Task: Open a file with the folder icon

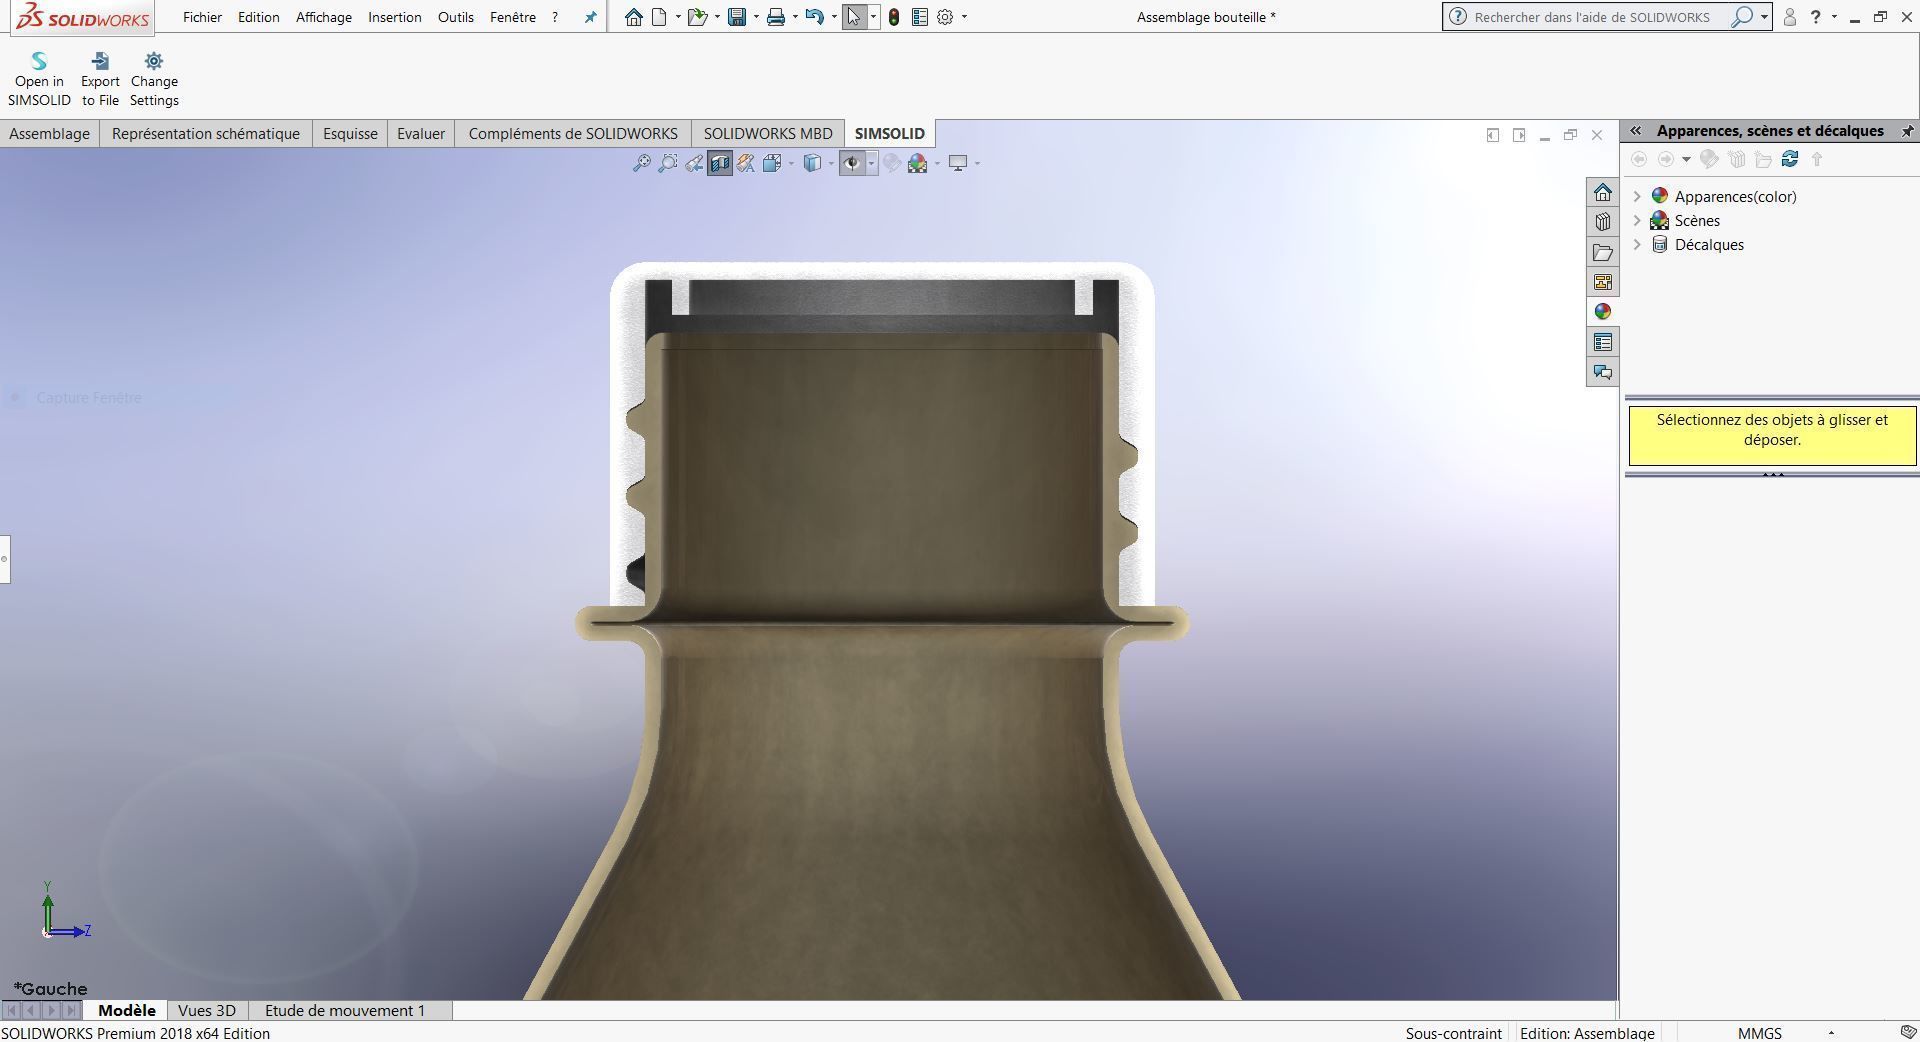Action: (697, 17)
